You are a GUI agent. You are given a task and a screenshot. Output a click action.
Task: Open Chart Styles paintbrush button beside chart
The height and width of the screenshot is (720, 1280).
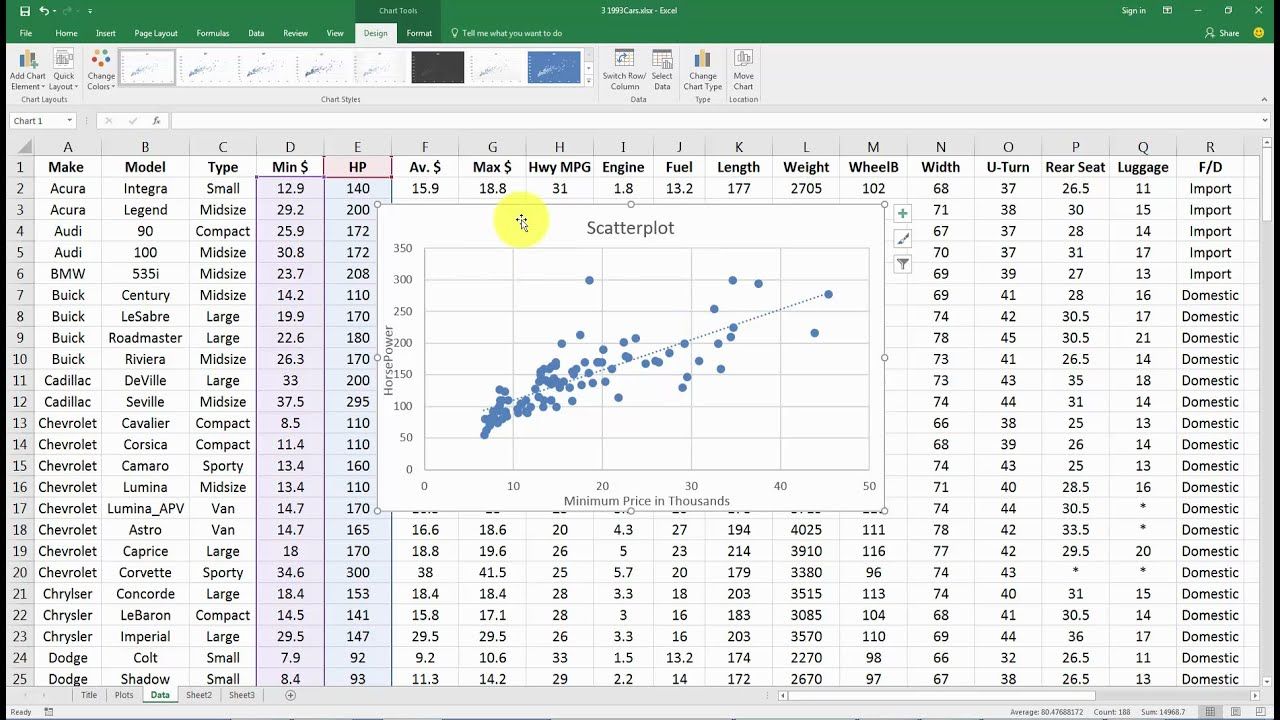point(902,239)
